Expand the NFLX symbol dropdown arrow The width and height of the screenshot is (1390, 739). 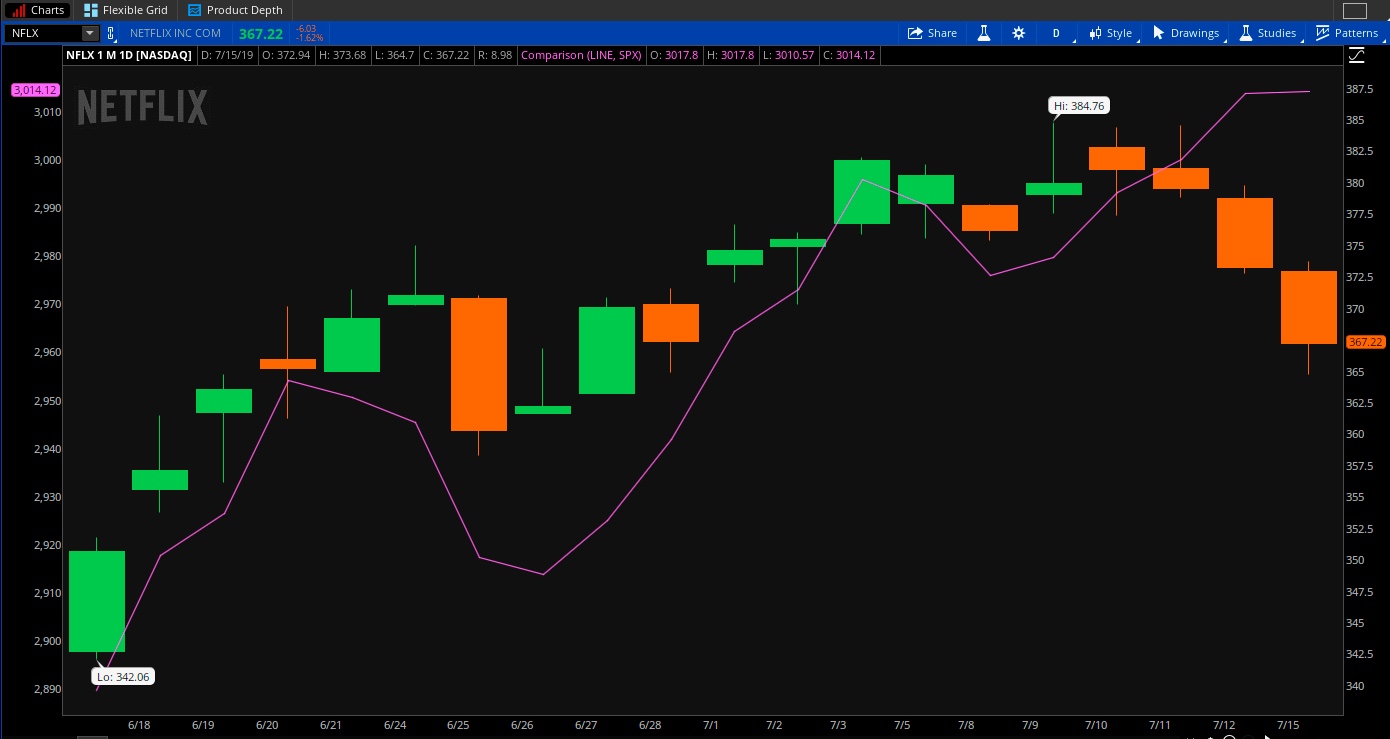coord(90,33)
